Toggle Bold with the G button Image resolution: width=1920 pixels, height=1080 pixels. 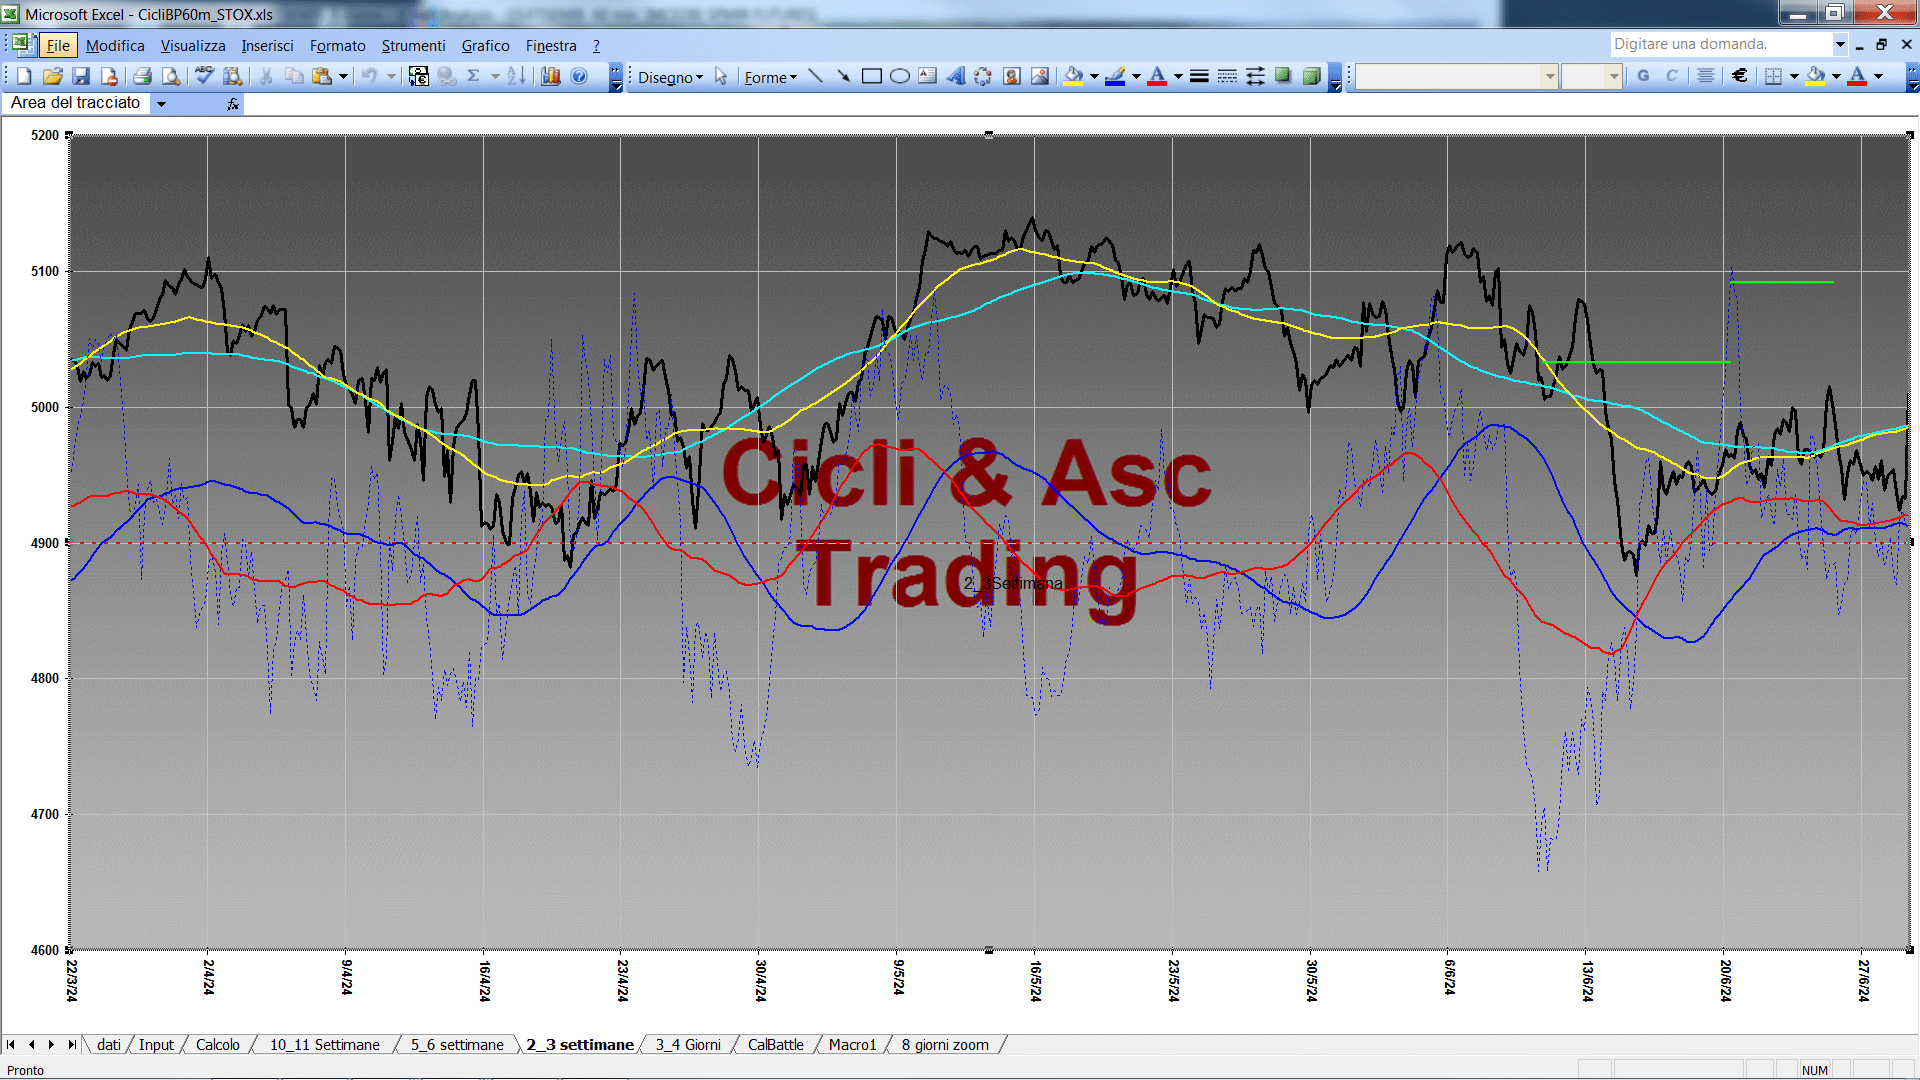tap(1643, 76)
